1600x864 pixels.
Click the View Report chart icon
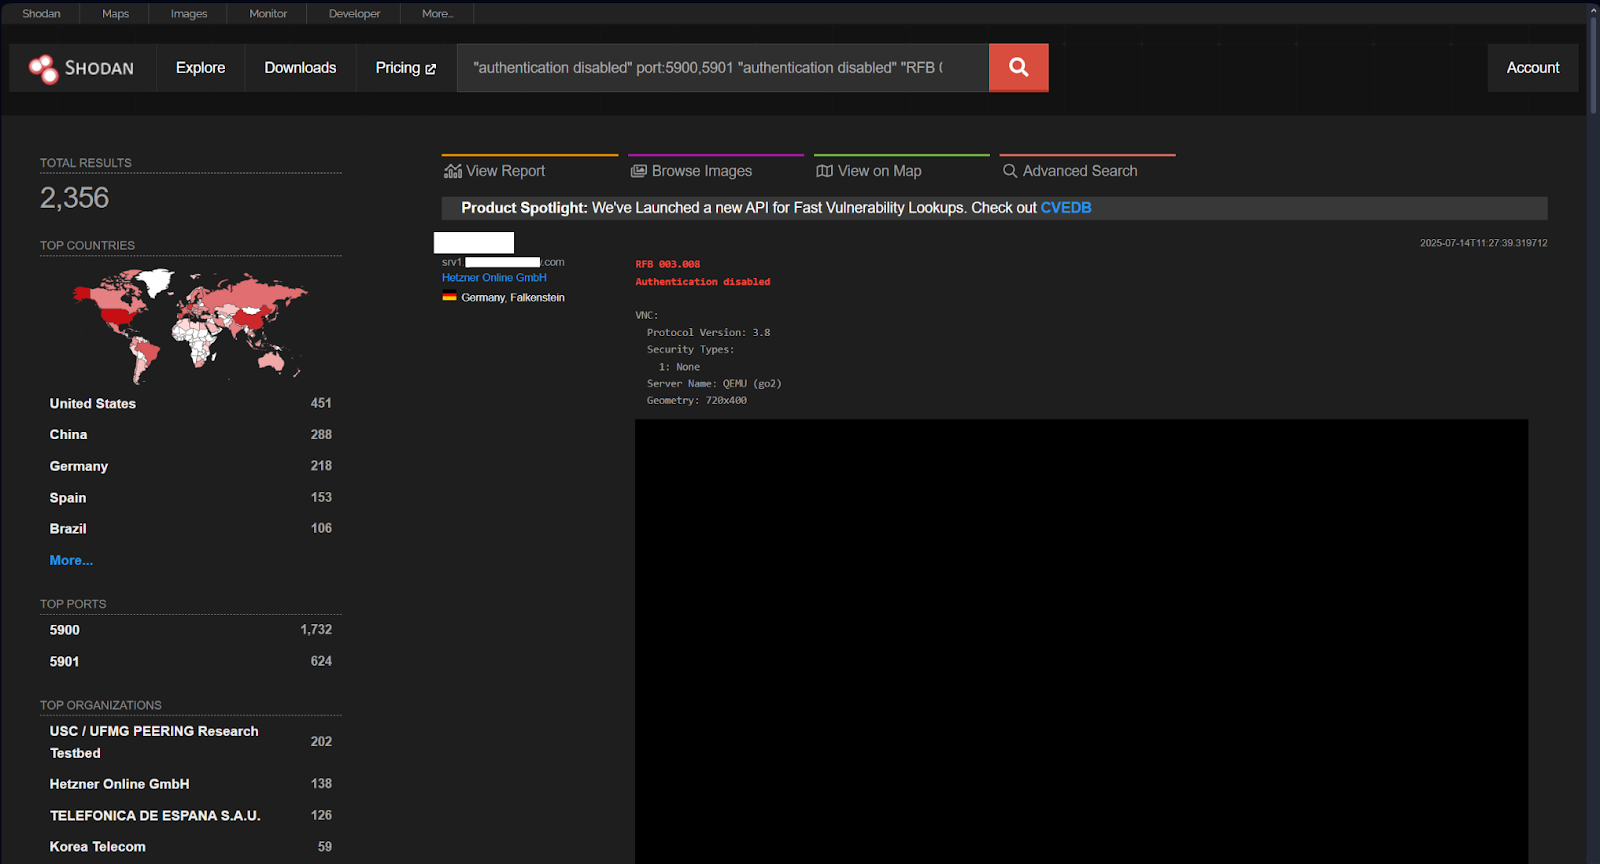[x=453, y=171]
